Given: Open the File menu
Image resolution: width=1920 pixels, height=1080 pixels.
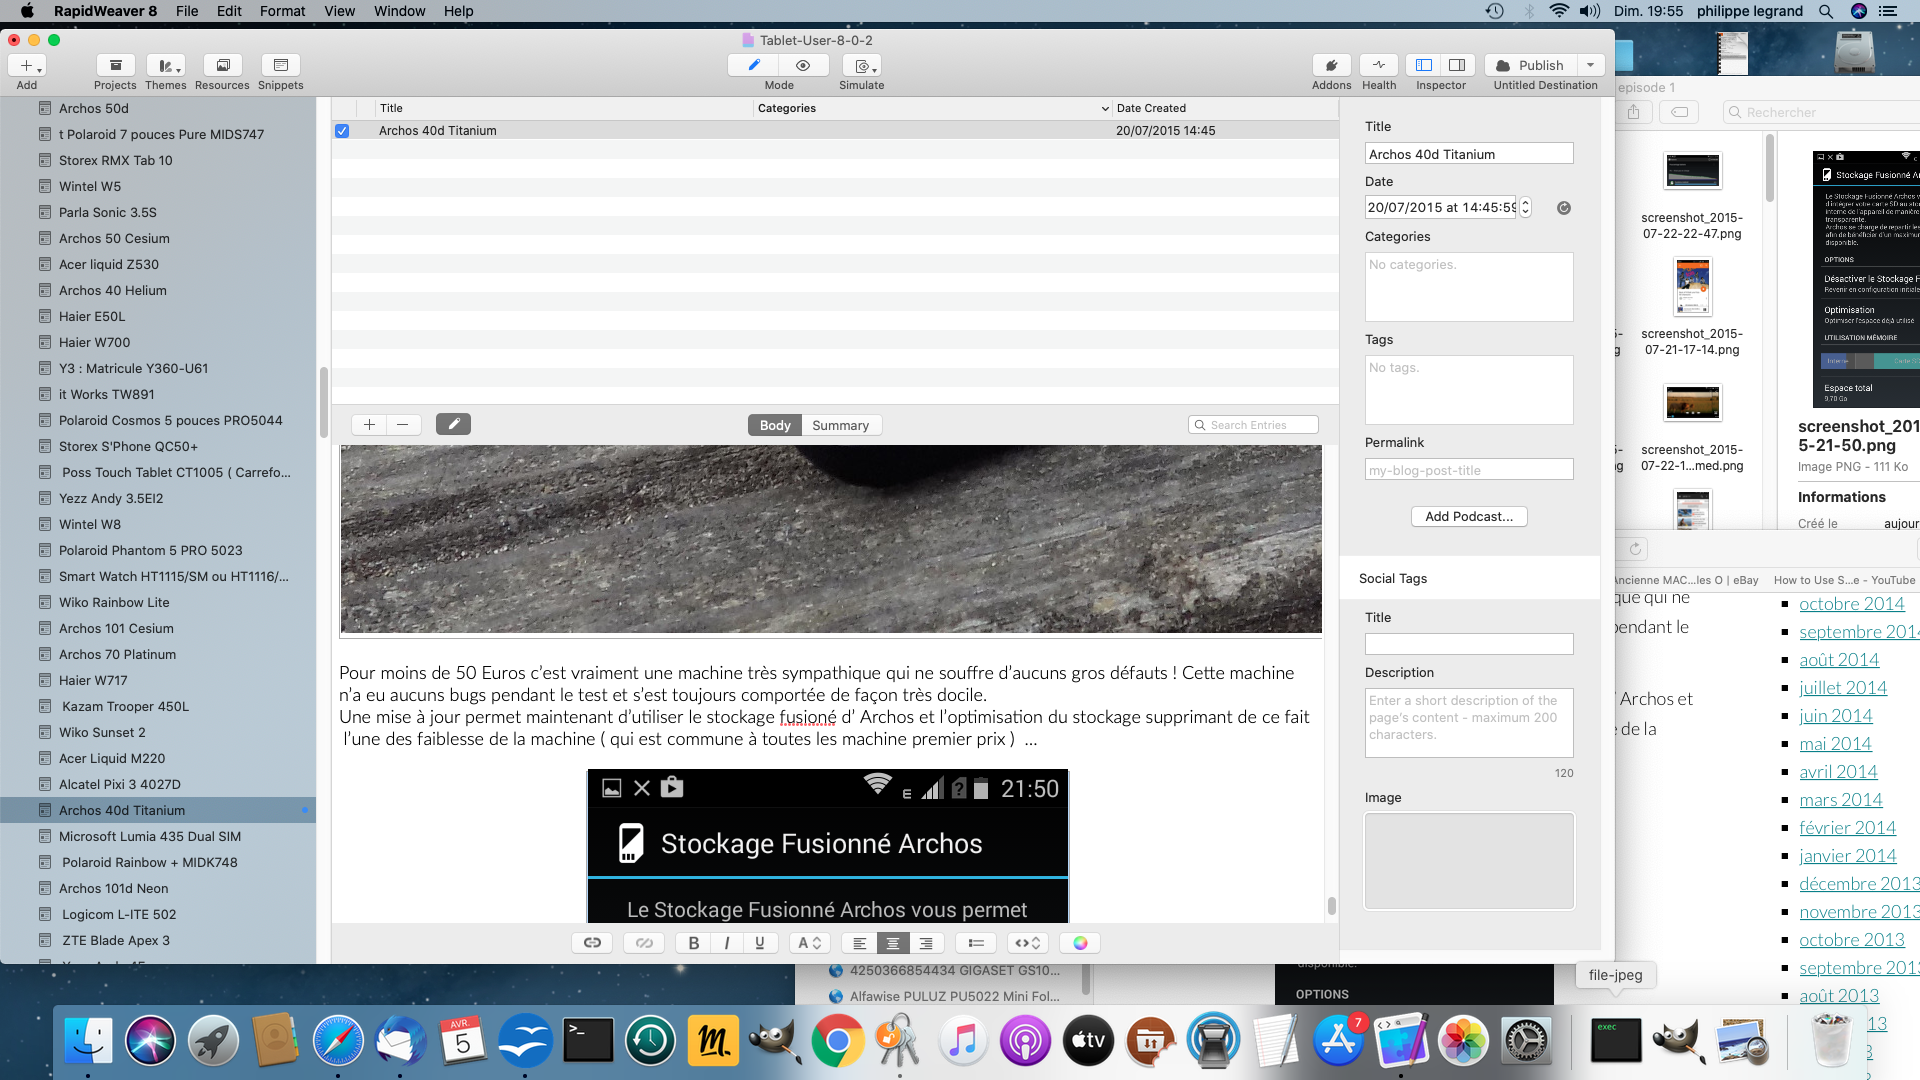Looking at the screenshot, I should point(187,11).
